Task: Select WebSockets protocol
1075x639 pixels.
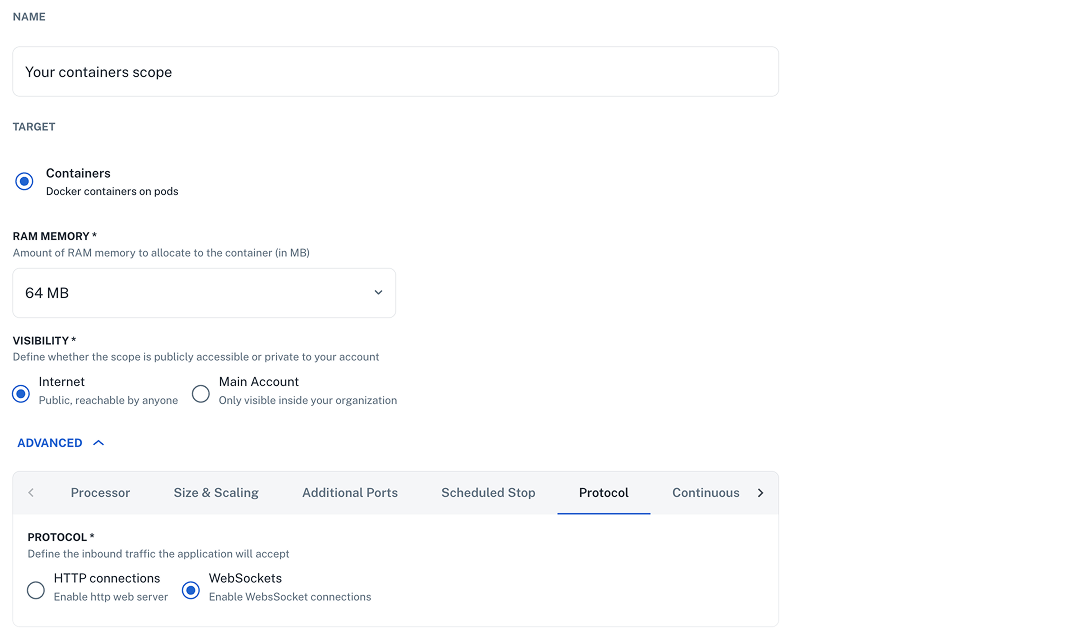Action: point(190,590)
